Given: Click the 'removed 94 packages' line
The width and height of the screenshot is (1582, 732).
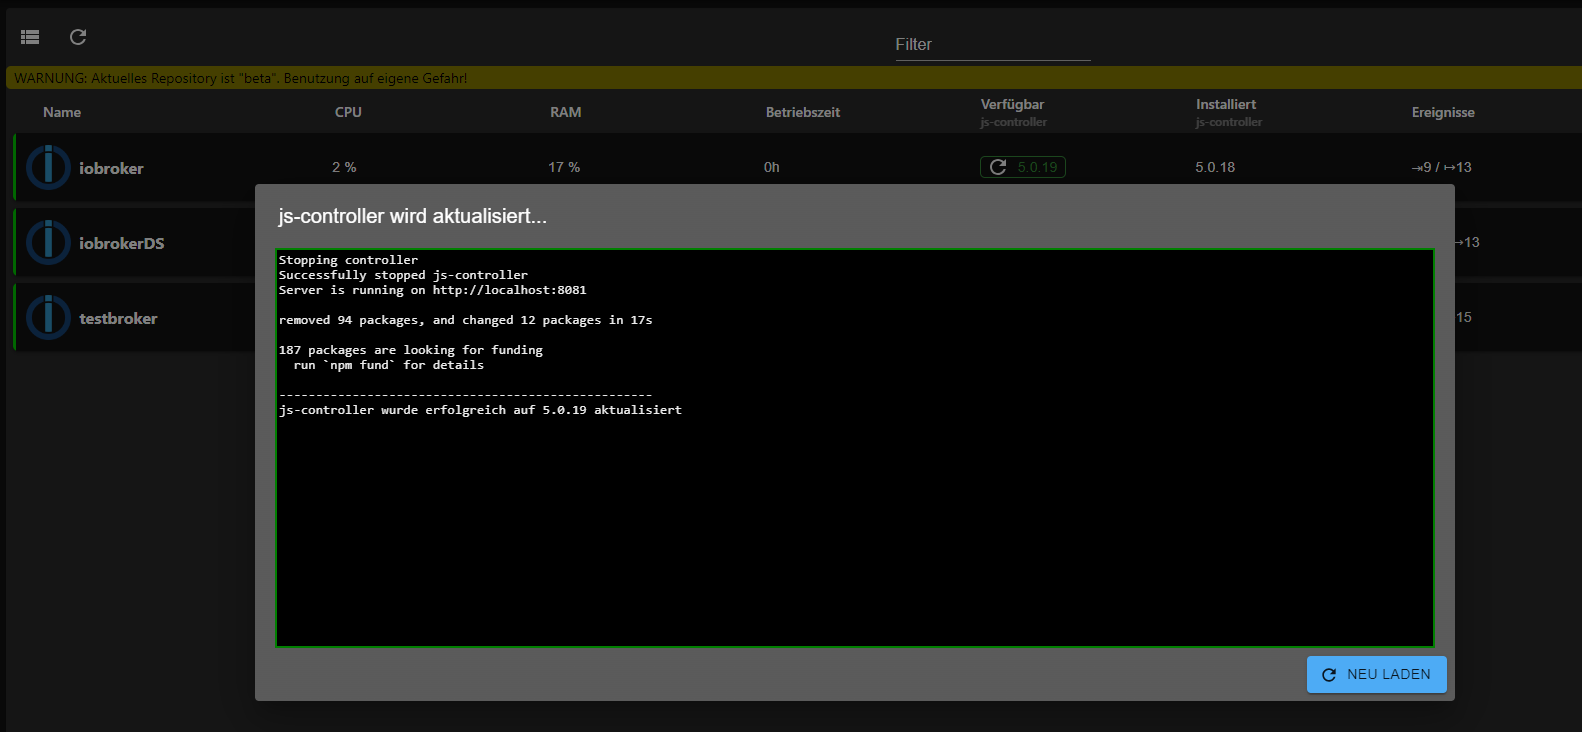Looking at the screenshot, I should point(465,320).
